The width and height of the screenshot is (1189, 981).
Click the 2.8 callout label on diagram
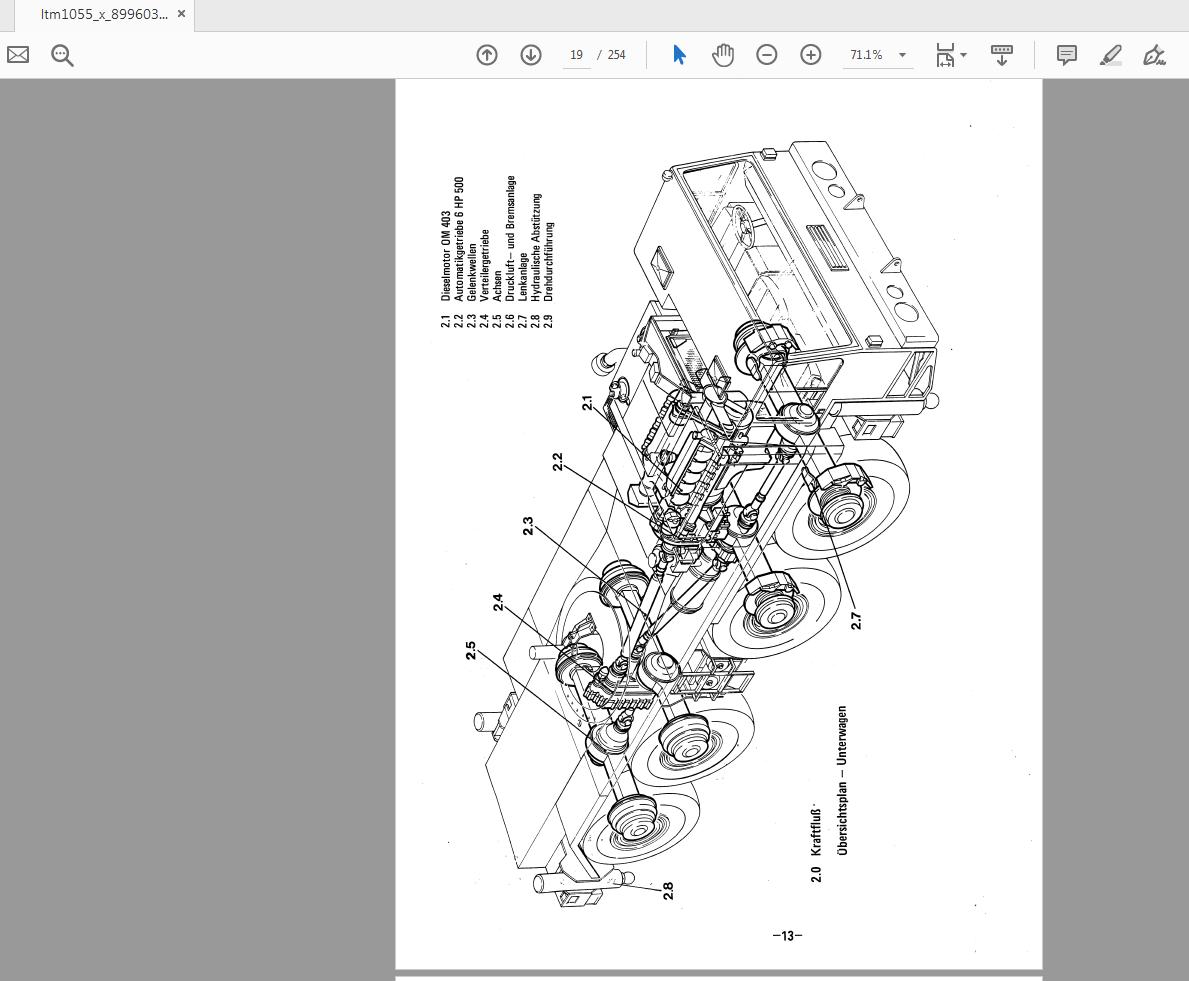click(x=668, y=890)
